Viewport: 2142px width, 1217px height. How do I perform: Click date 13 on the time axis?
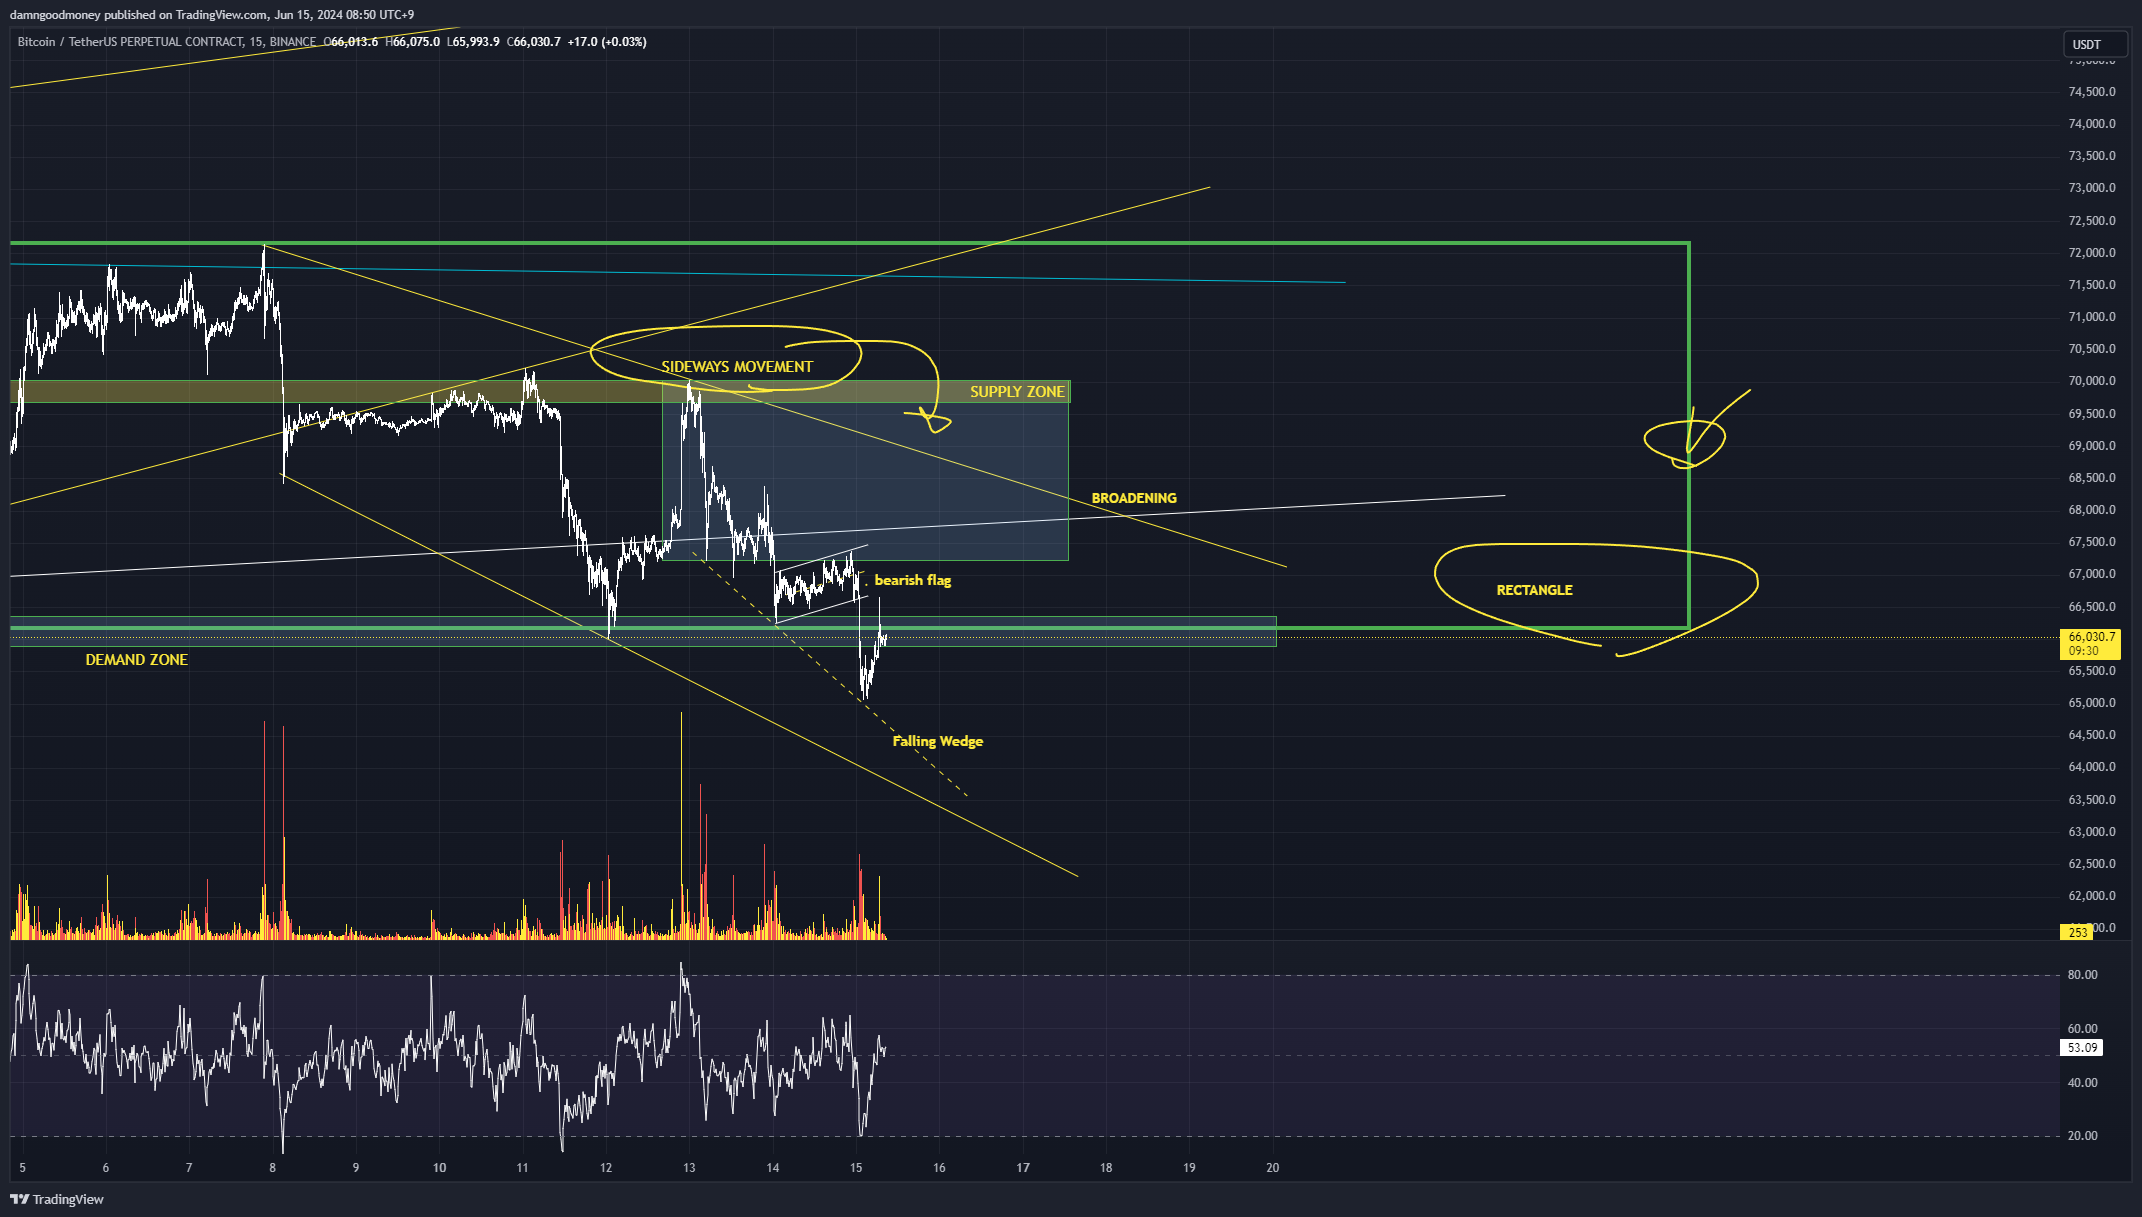tap(689, 1168)
